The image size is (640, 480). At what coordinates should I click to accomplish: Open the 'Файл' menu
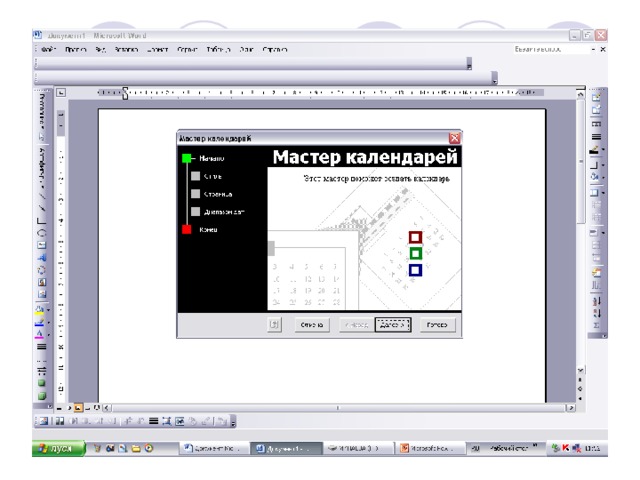pyautogui.click(x=49, y=47)
